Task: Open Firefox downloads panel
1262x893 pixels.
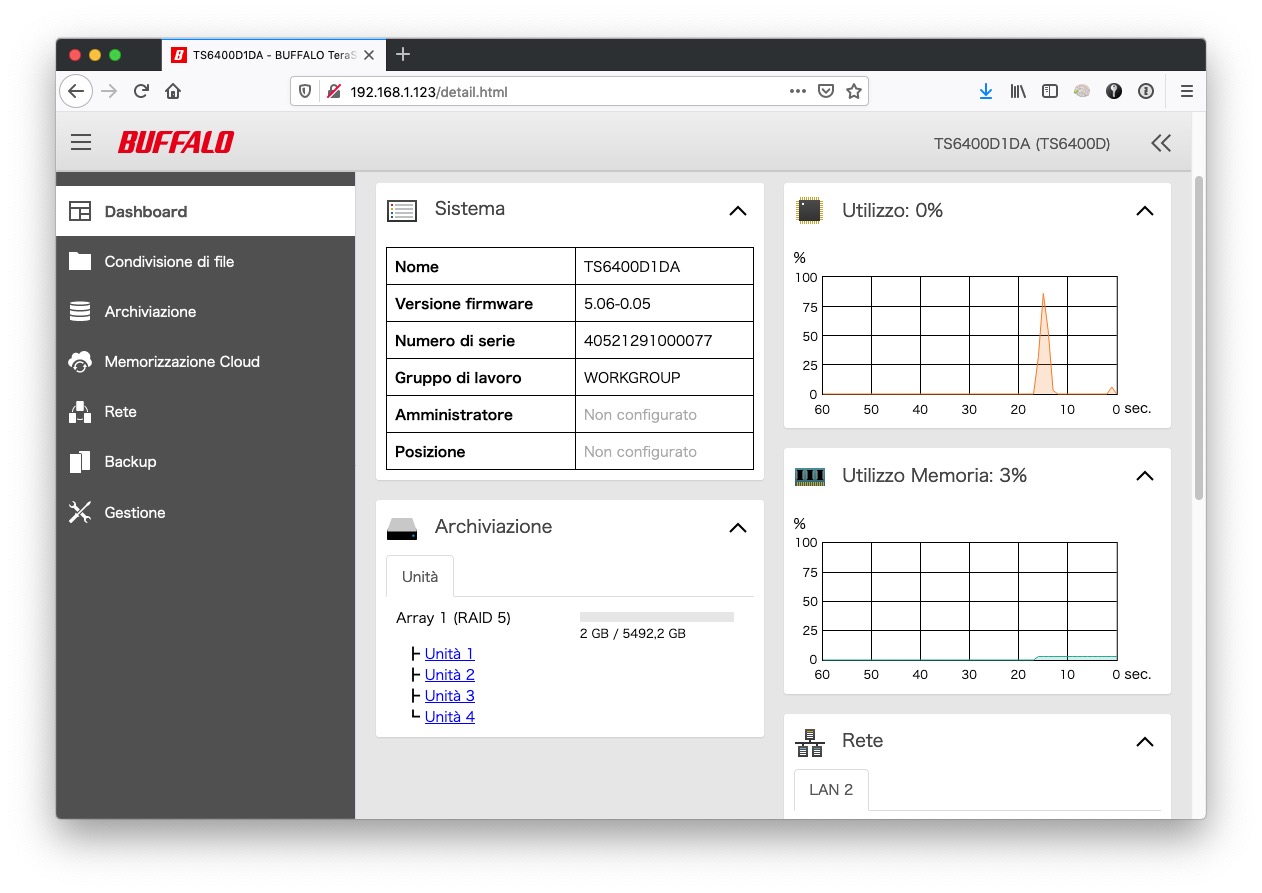Action: tap(985, 91)
